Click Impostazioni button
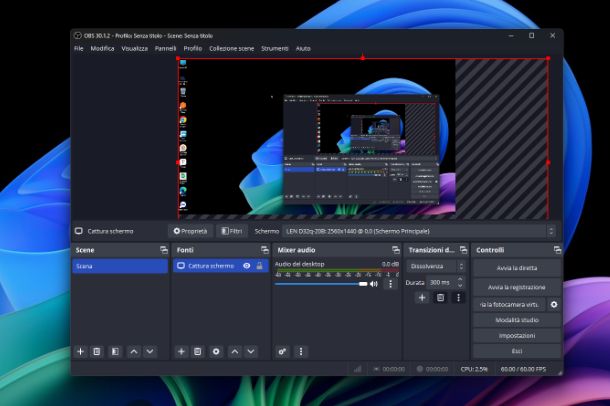 tap(517, 336)
